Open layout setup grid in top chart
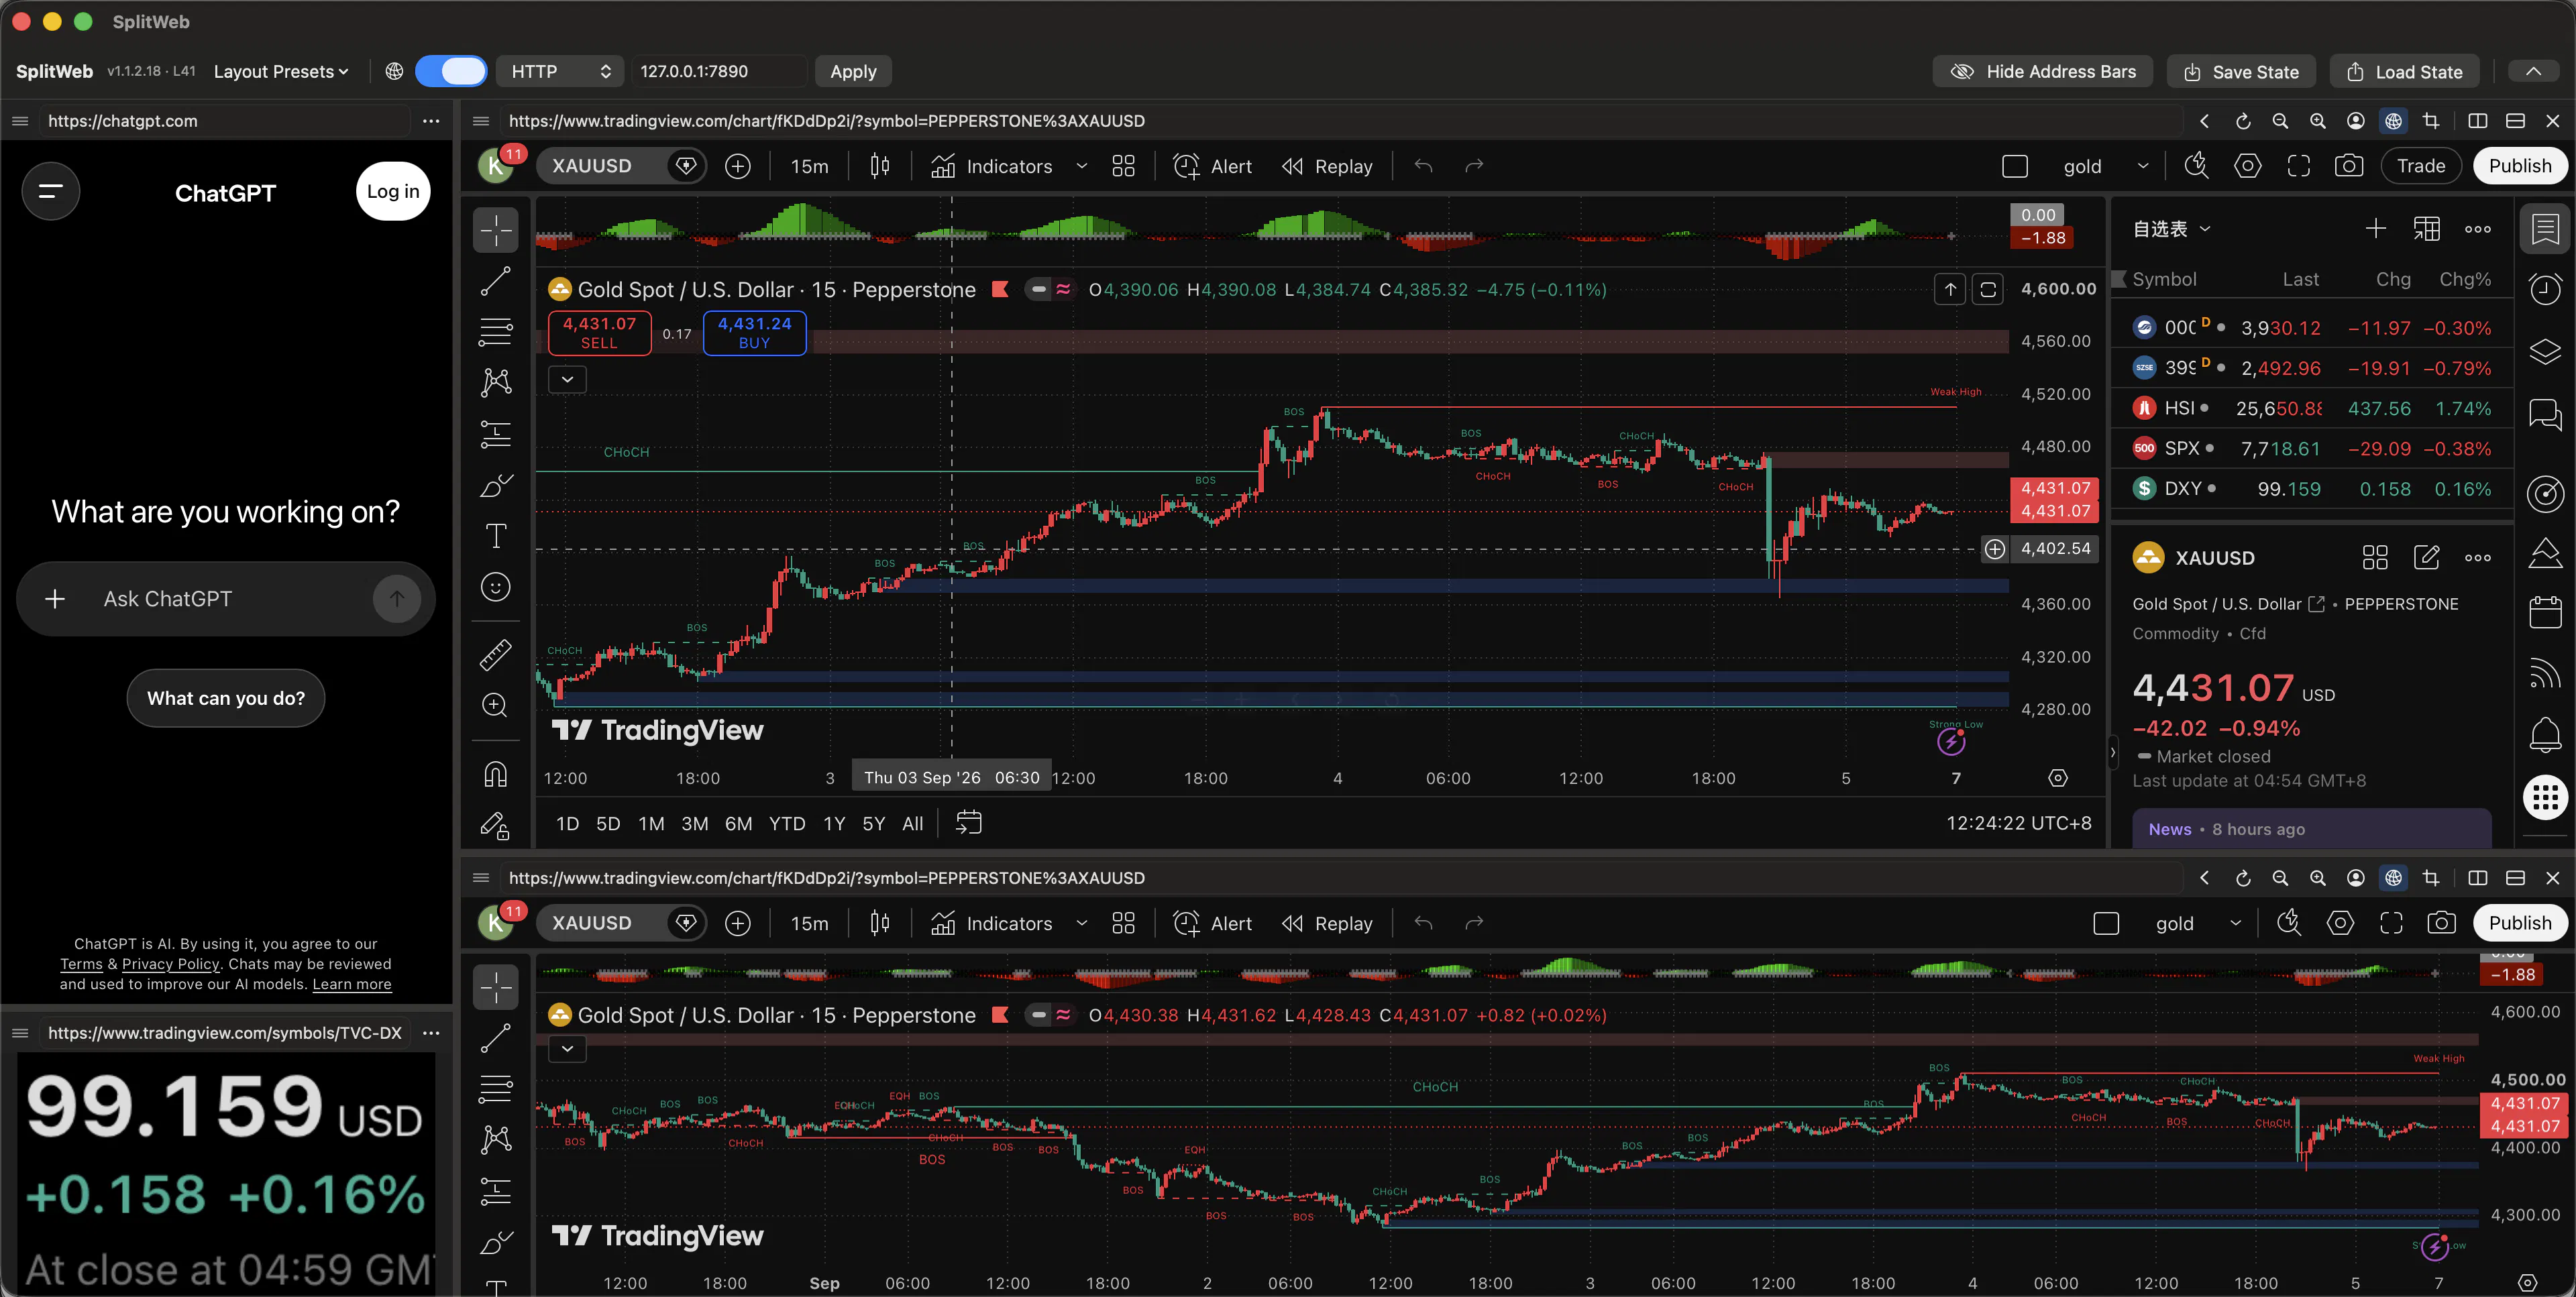This screenshot has height=1297, width=2576. 1123,166
